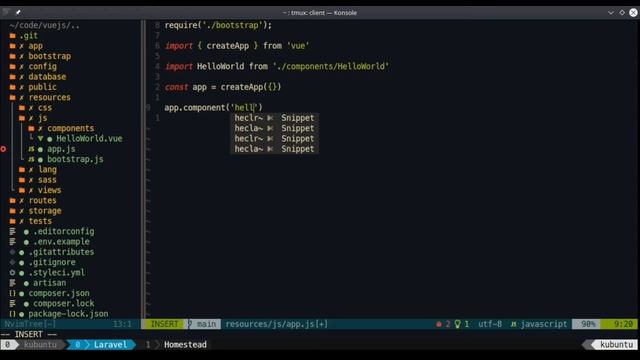Image resolution: width=640 pixels, height=360 pixels.
Task: Click the routes folder icon
Action: (13, 200)
